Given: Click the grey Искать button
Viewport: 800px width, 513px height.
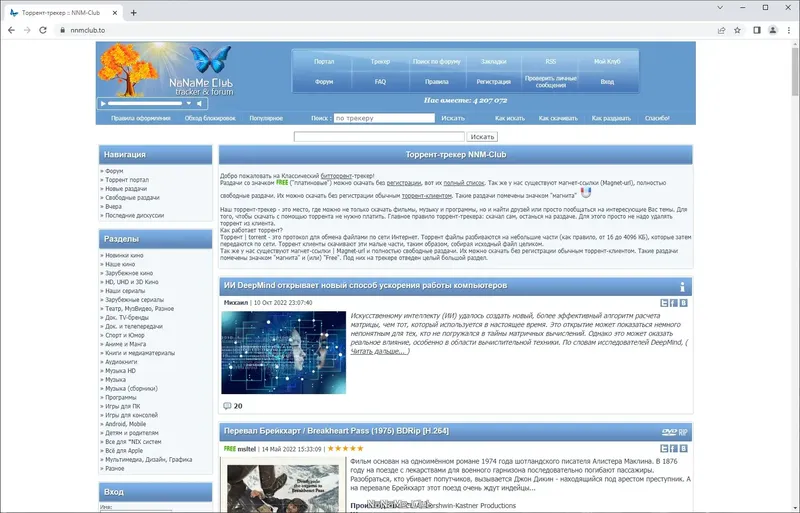Looking at the screenshot, I should 482,137.
